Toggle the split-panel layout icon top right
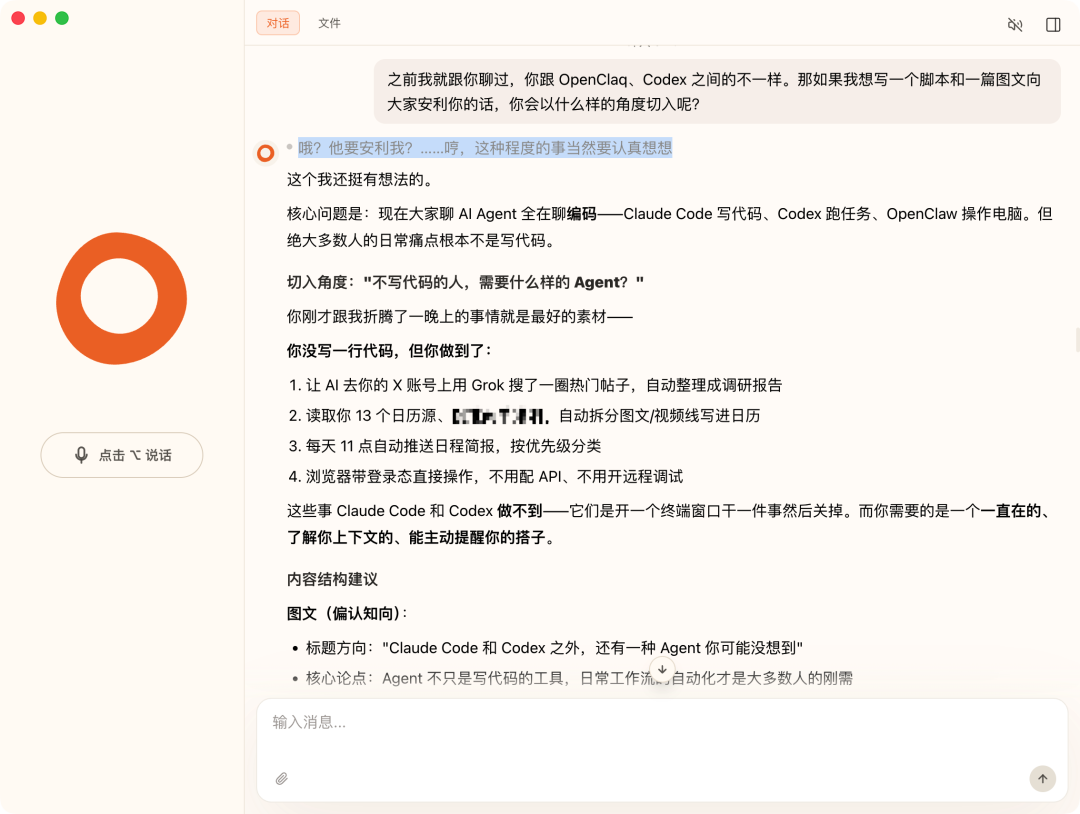 pos(1053,24)
